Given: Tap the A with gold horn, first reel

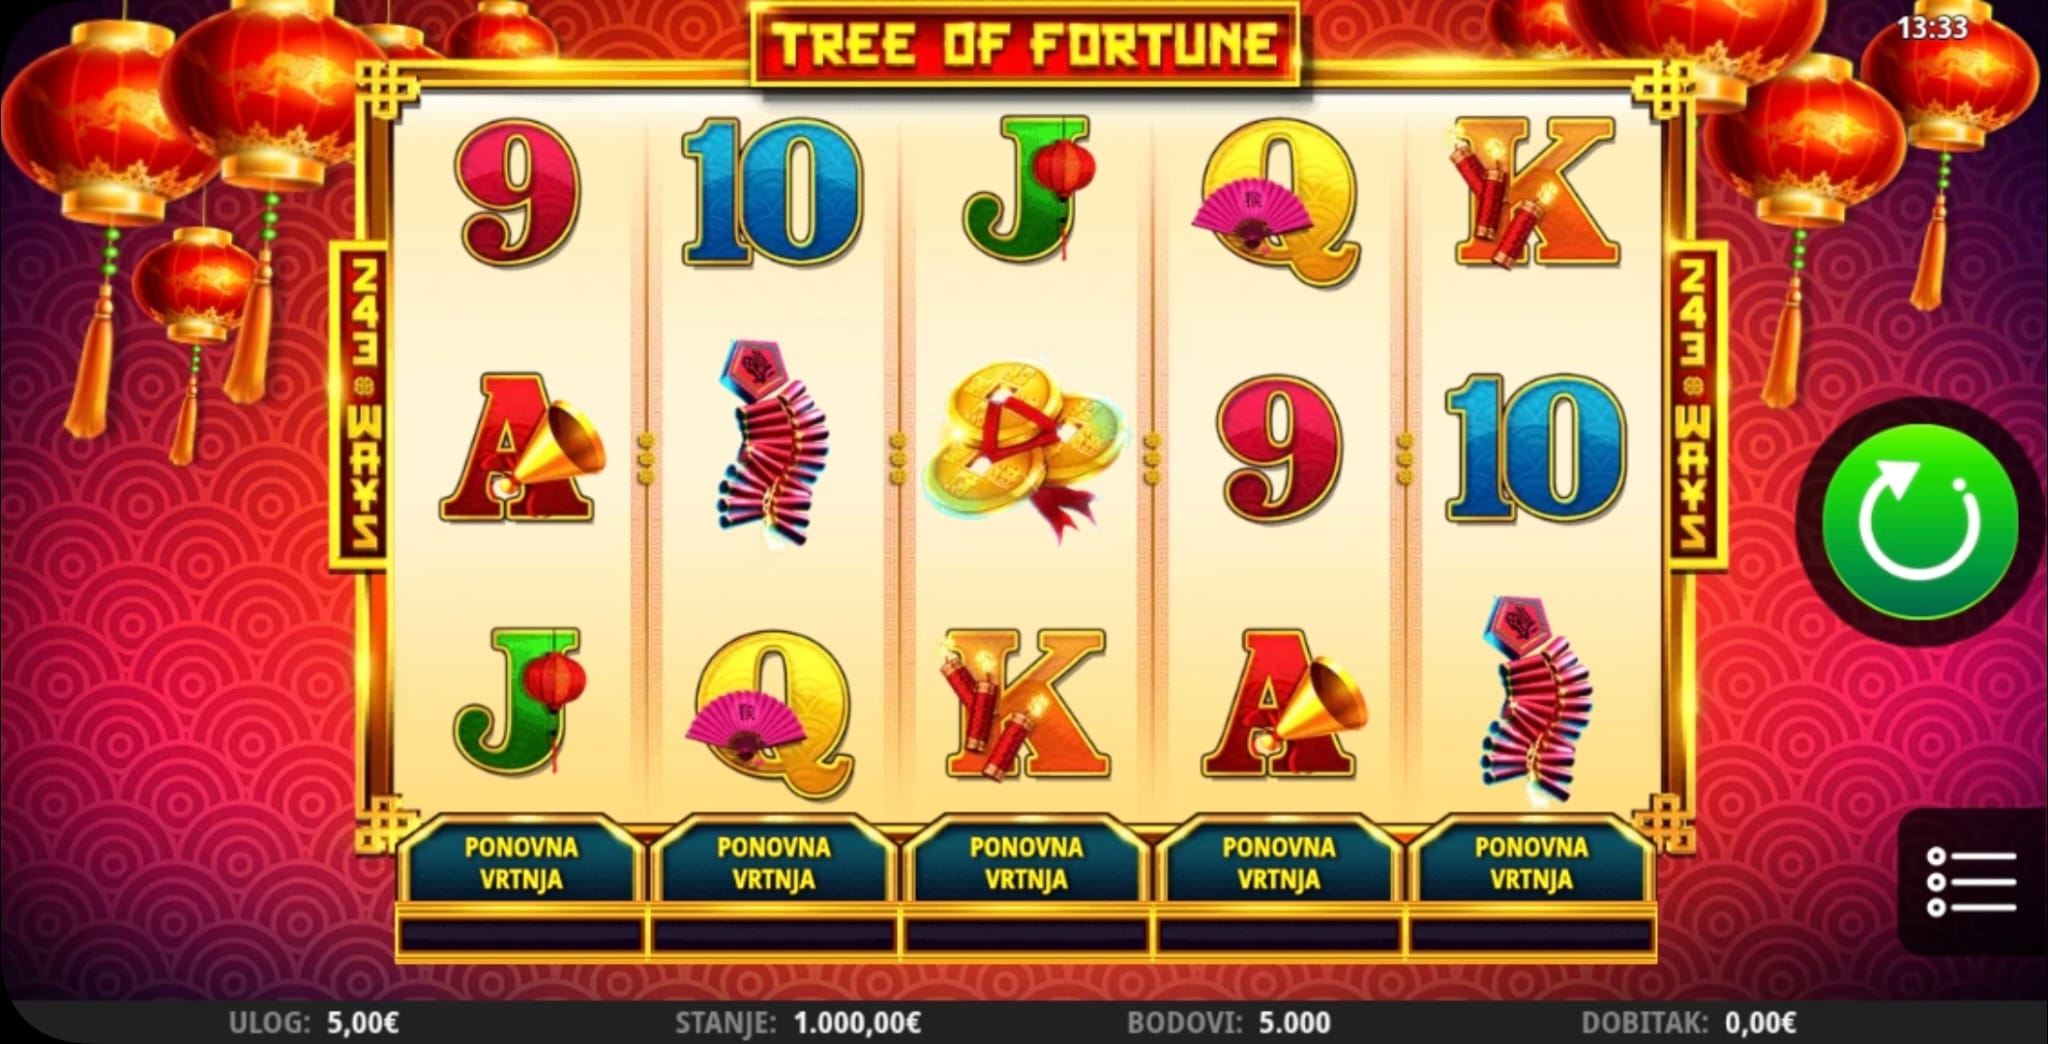Looking at the screenshot, I should (x=522, y=450).
